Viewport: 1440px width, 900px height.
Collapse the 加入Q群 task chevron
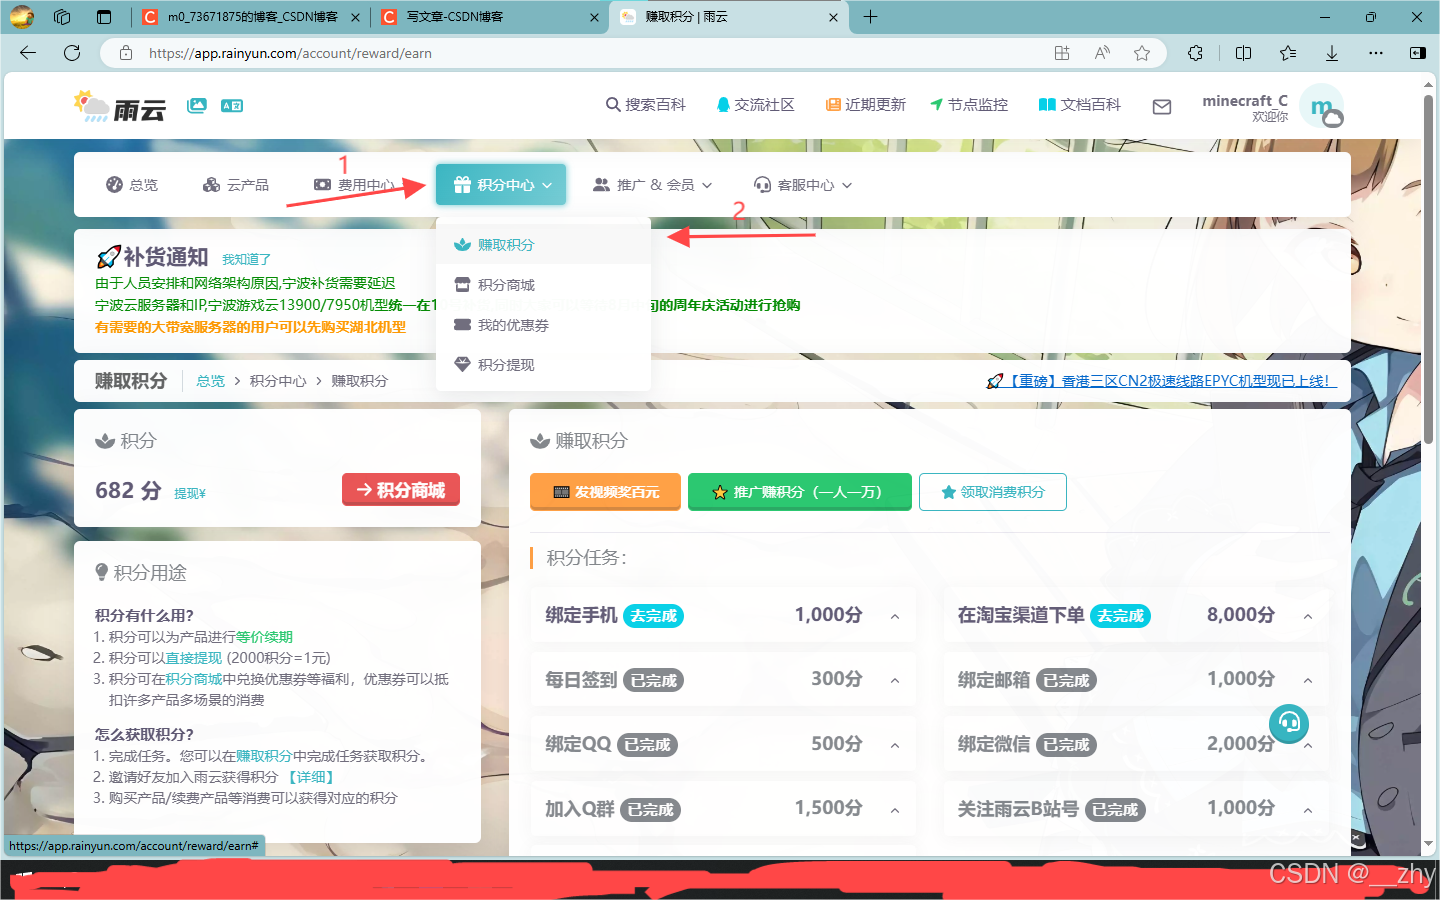(x=895, y=810)
